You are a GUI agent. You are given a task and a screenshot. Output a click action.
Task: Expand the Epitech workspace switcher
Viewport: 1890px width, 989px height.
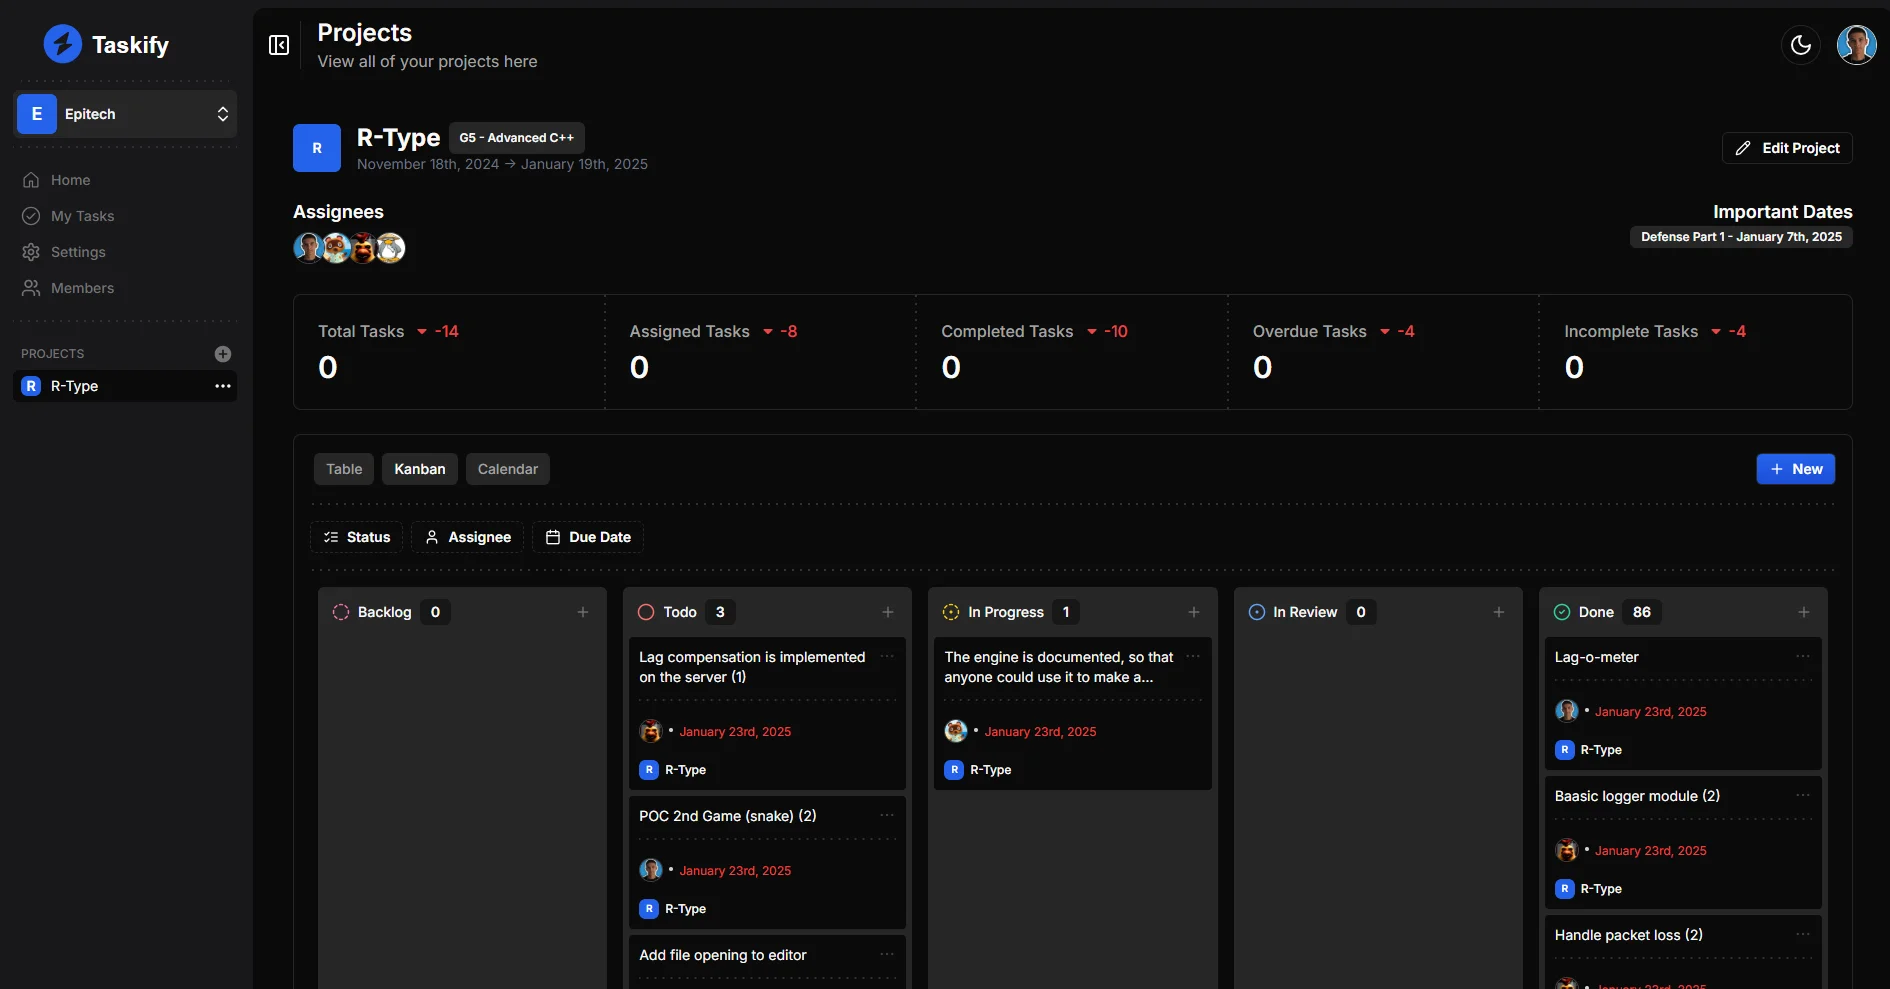125,114
